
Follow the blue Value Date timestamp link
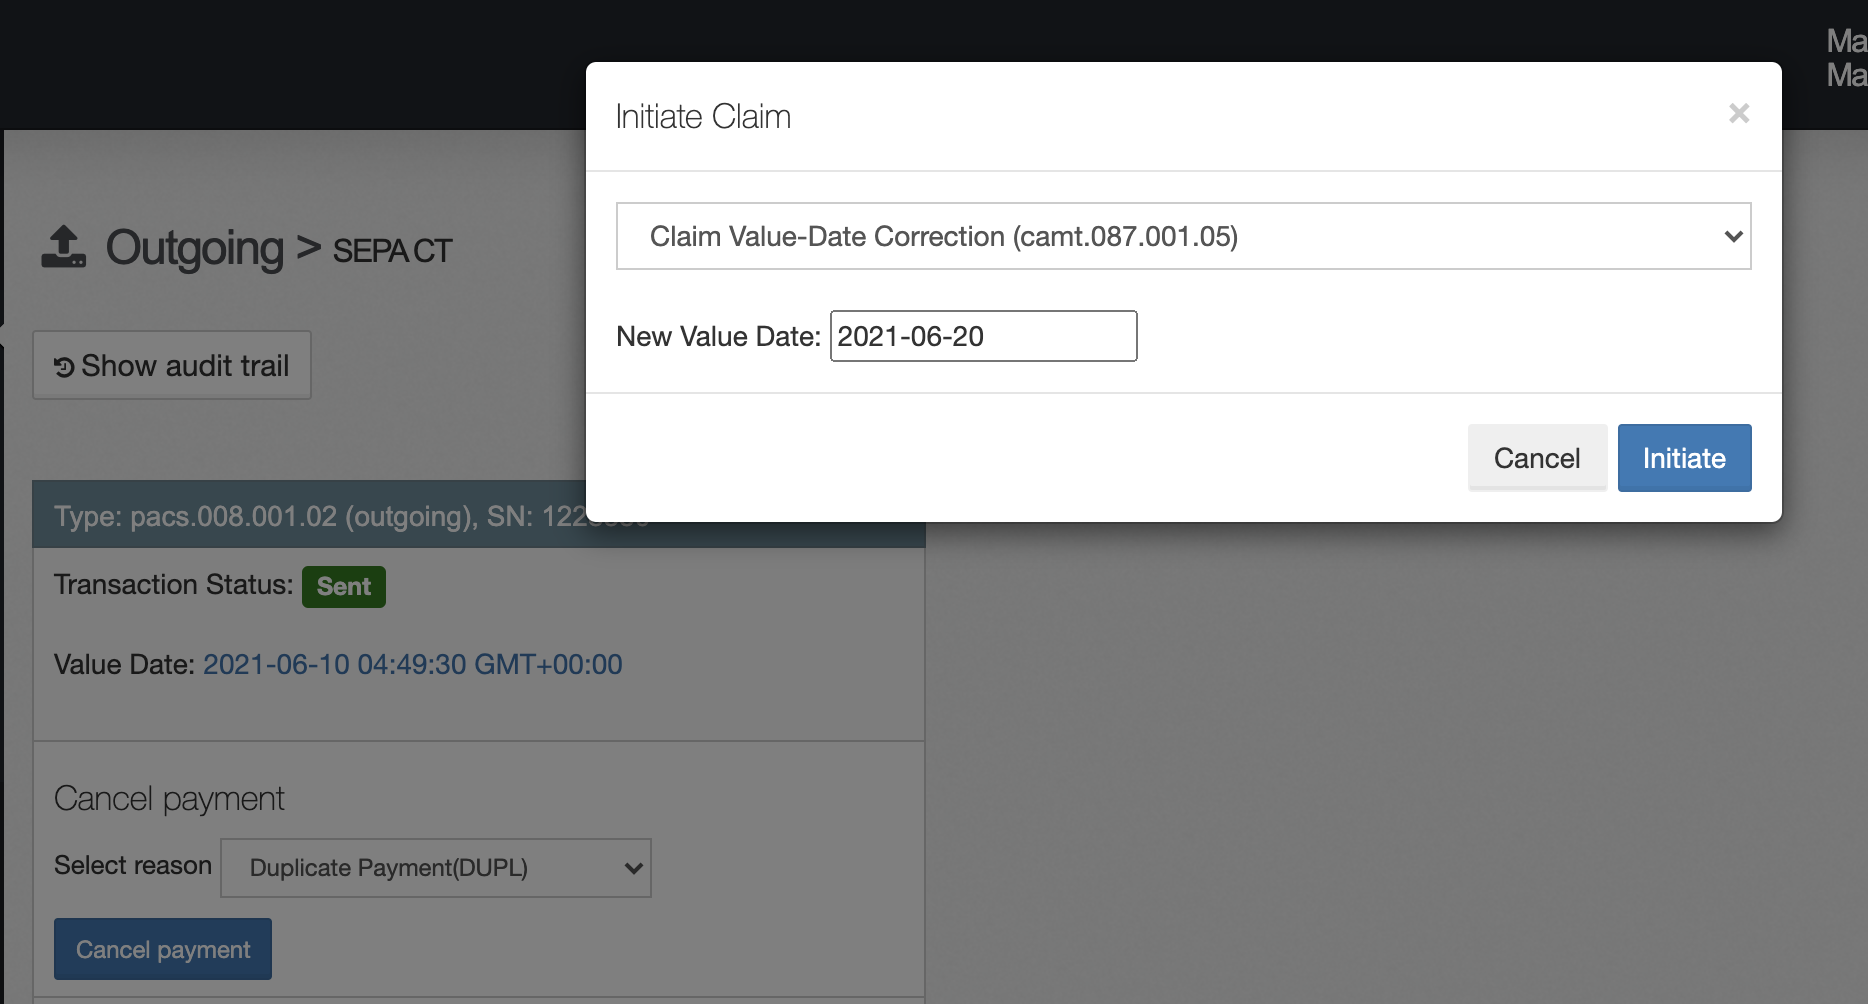411,663
